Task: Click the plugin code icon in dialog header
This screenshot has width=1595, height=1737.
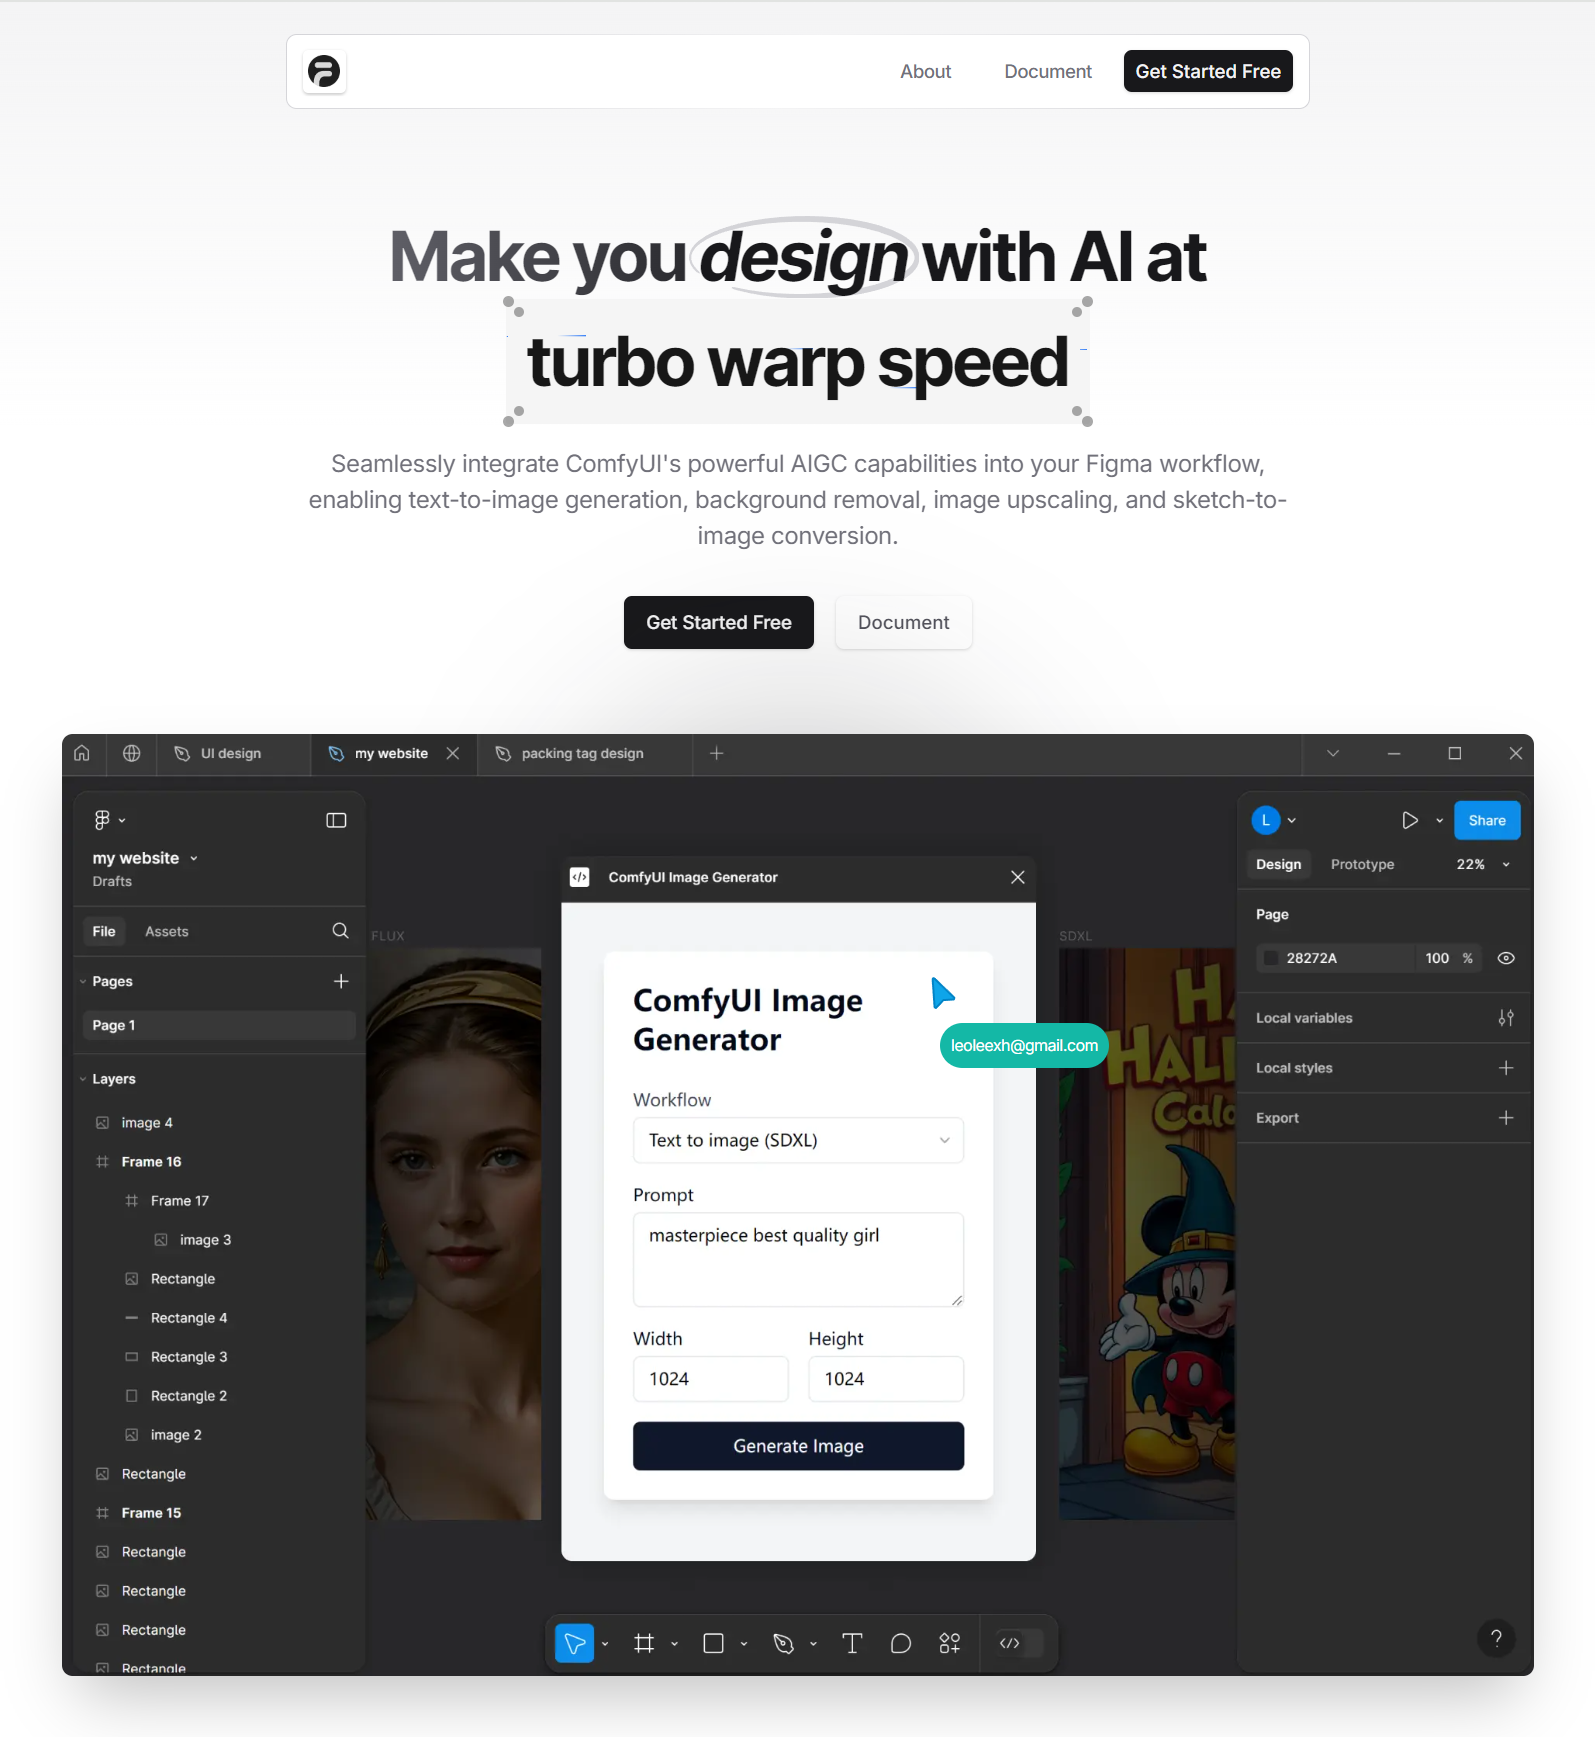Action: pyautogui.click(x=579, y=877)
